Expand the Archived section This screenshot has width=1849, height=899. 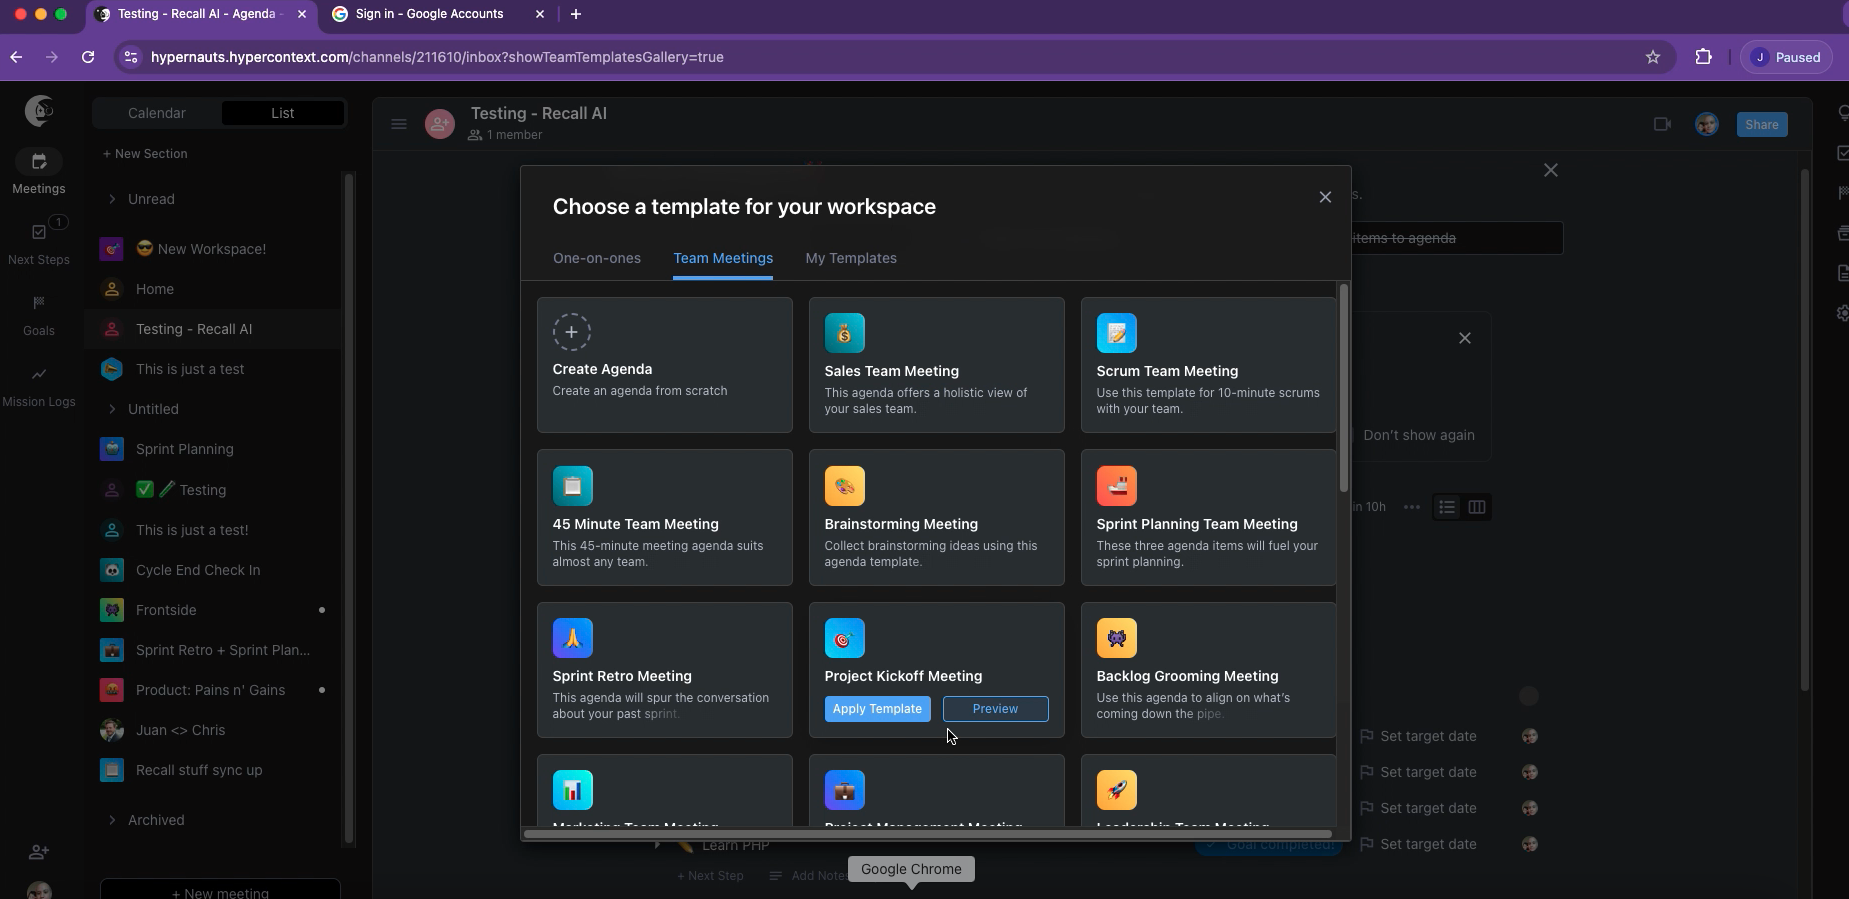point(112,820)
